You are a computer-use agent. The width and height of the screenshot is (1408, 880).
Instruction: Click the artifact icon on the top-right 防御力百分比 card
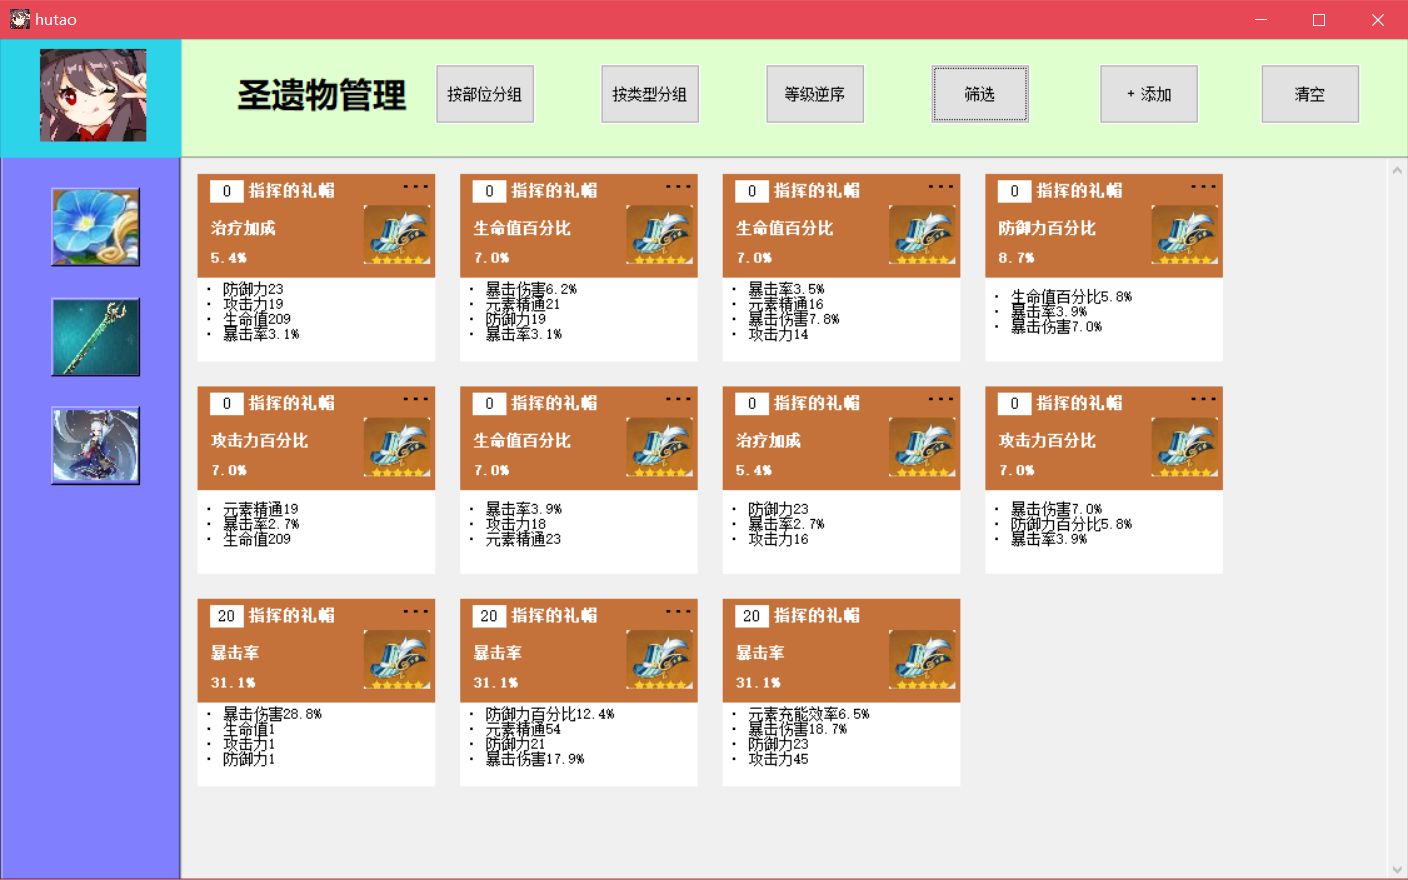[x=1185, y=234]
